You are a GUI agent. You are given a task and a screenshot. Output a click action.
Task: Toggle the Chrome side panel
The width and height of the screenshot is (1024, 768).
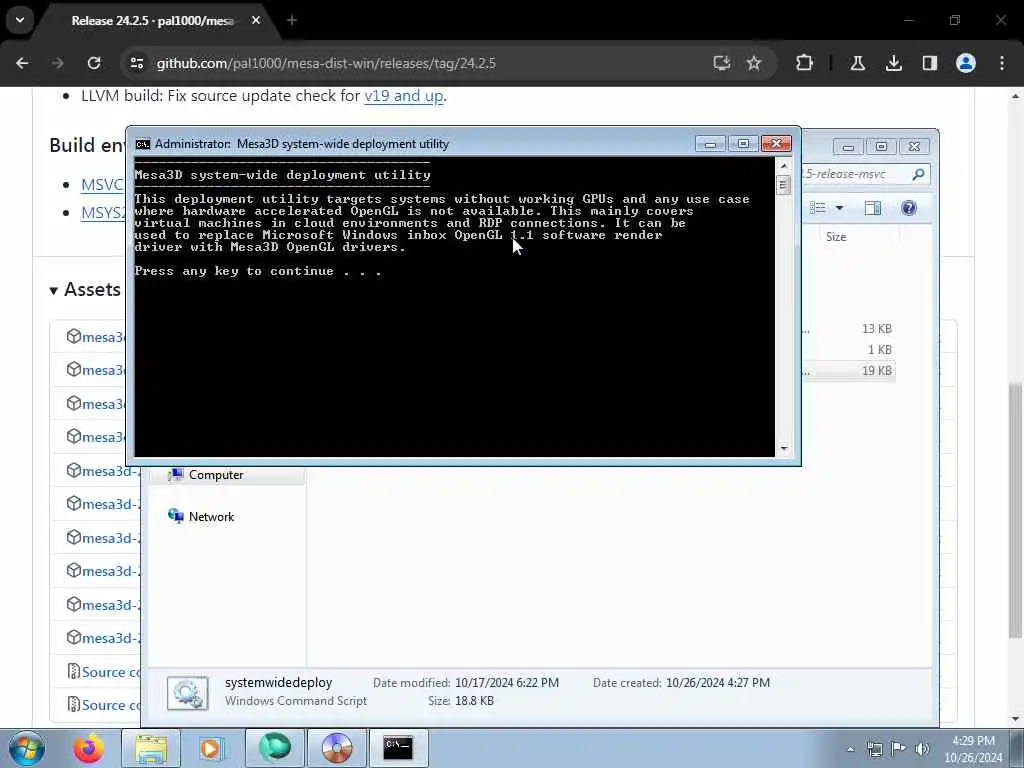930,63
